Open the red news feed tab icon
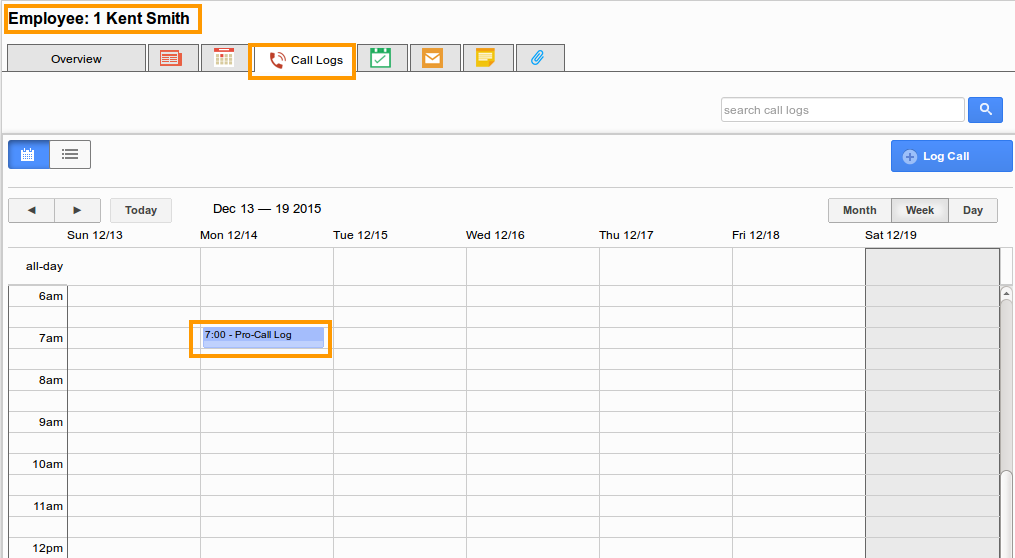 point(171,58)
